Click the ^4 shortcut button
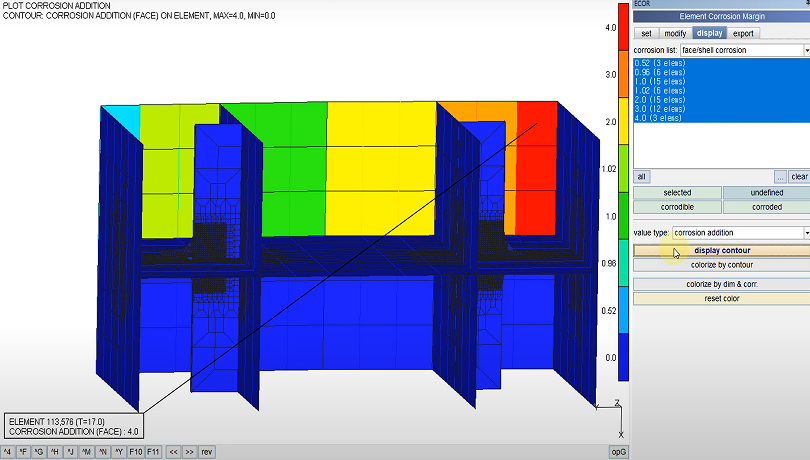 coord(8,452)
